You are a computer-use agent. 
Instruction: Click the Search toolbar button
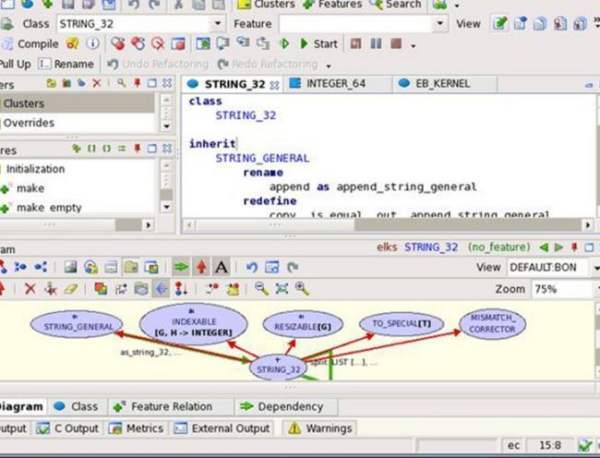396,5
